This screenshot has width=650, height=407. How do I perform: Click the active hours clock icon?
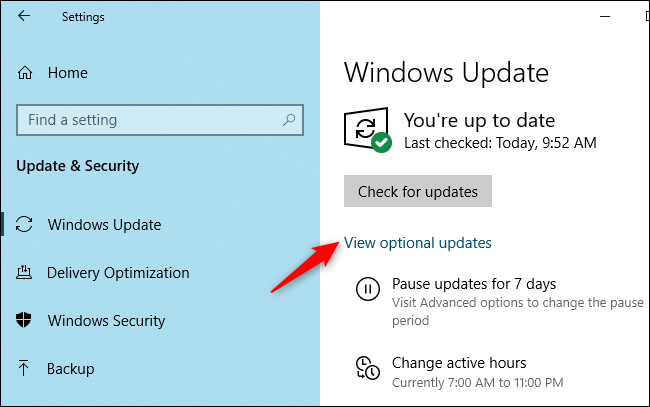[368, 370]
